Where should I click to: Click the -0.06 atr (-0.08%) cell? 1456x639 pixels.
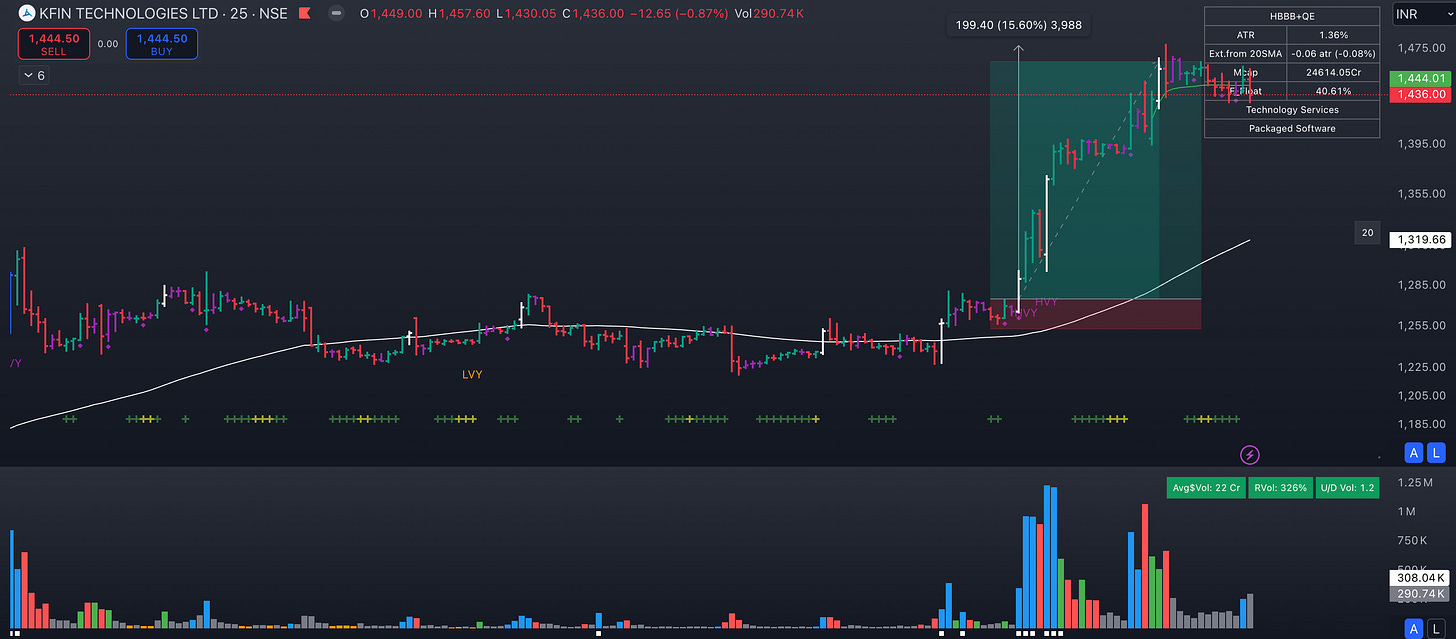(1334, 53)
